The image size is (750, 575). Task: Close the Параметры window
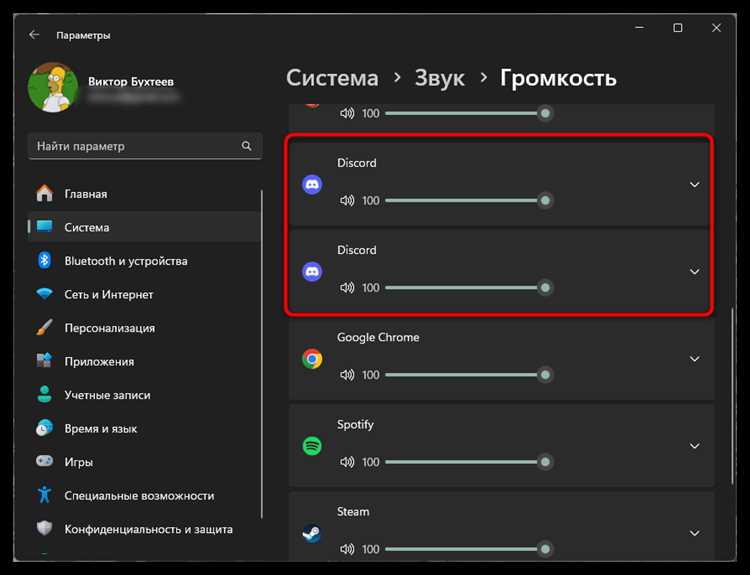[716, 28]
